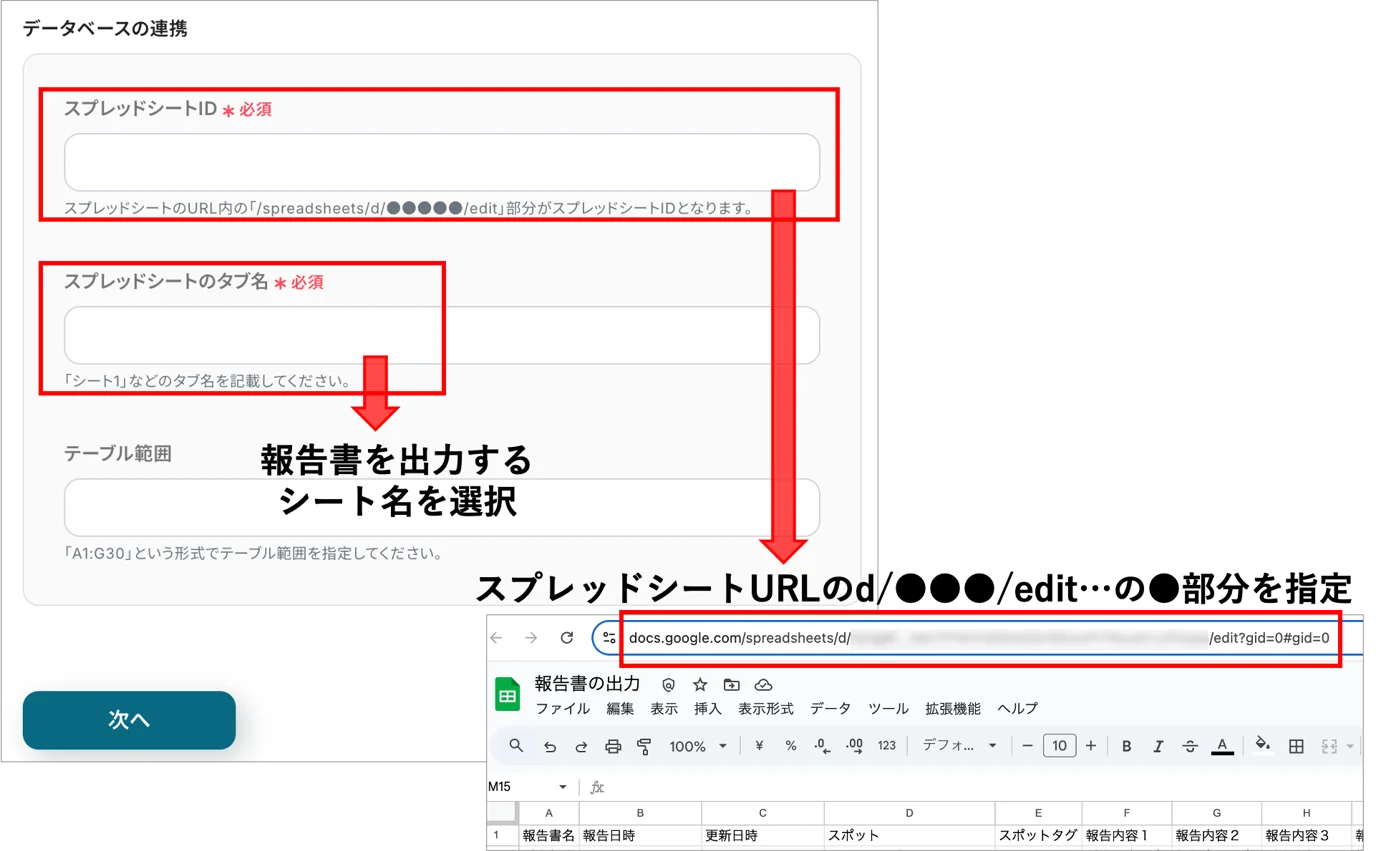This screenshot has width=1376, height=851.
Task: Open the site information icon in address bar
Action: [609, 637]
